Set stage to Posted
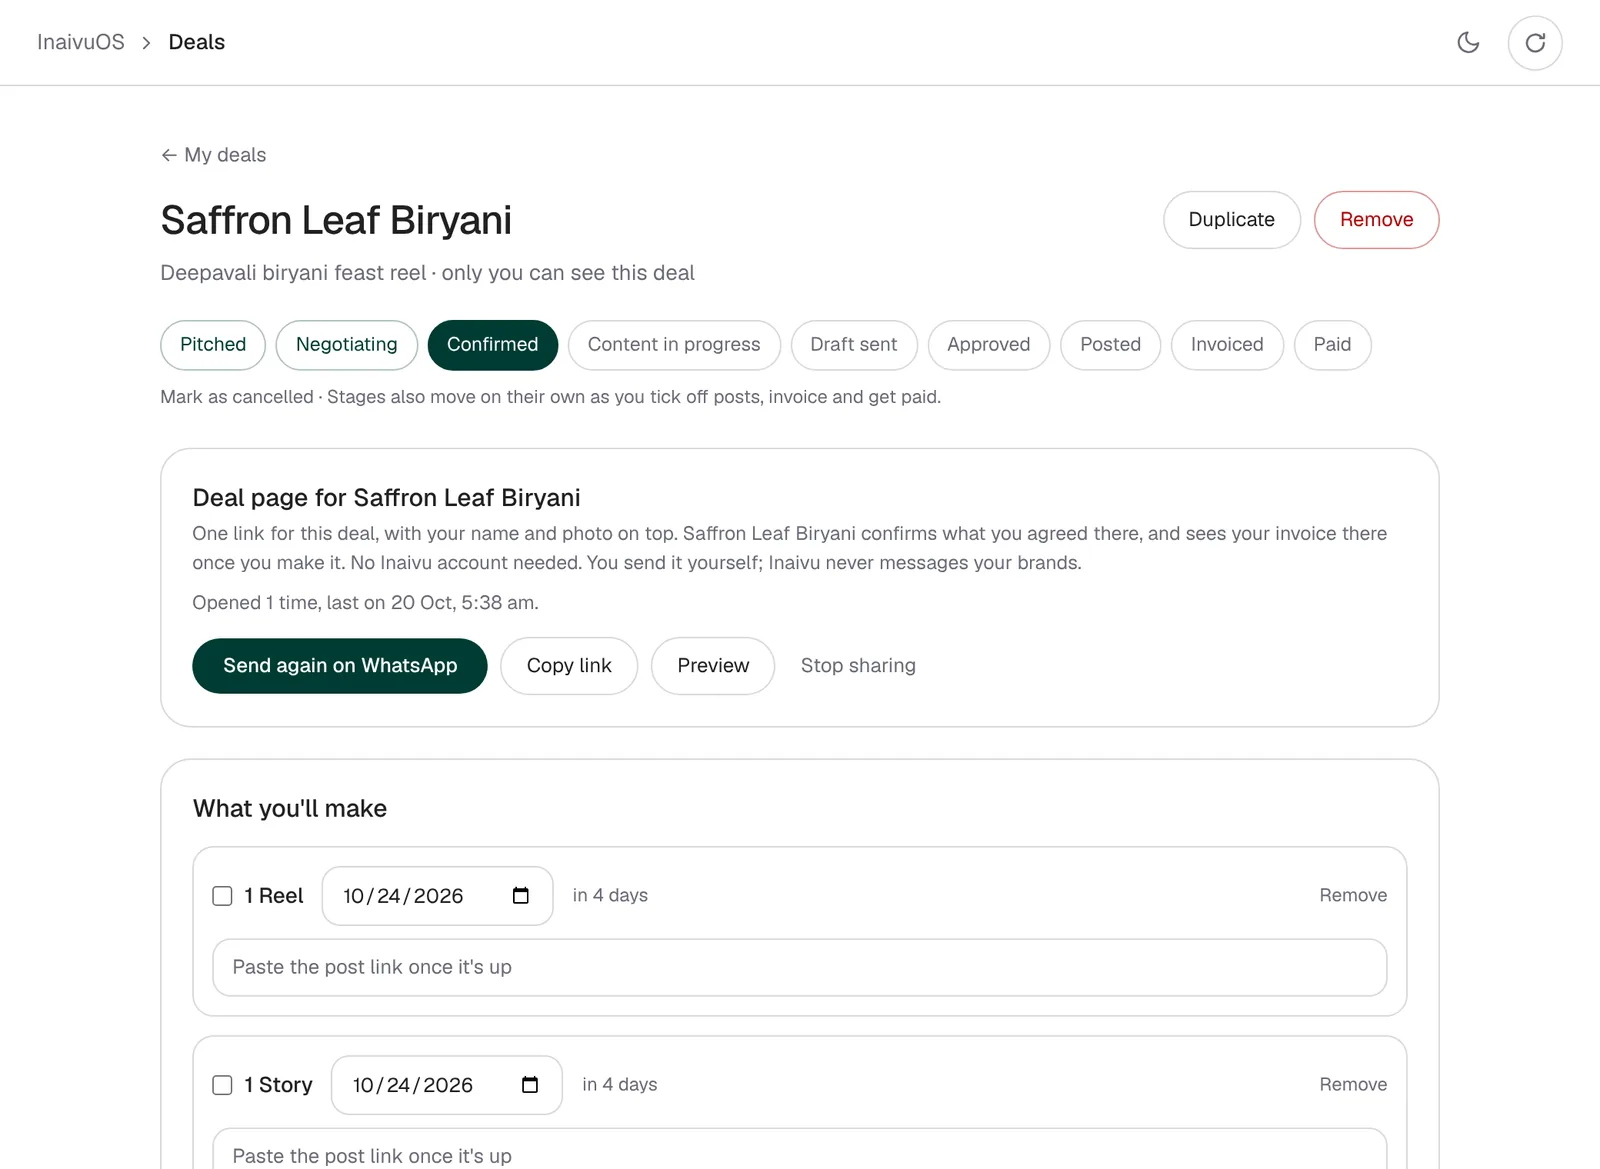Screen dimensions: 1600x1169 [x=1110, y=345]
